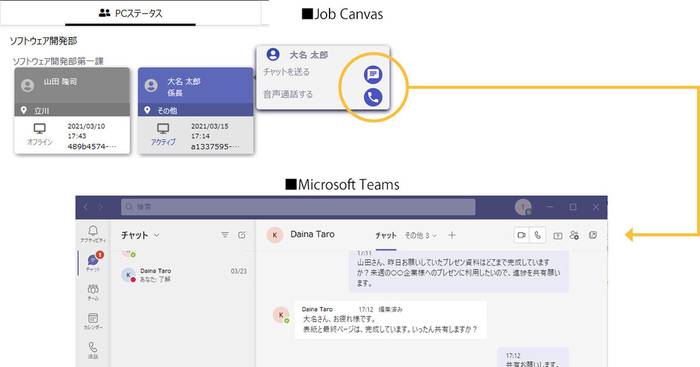Click location pin next to 立川
This screenshot has height=367, width=700.
[24, 110]
